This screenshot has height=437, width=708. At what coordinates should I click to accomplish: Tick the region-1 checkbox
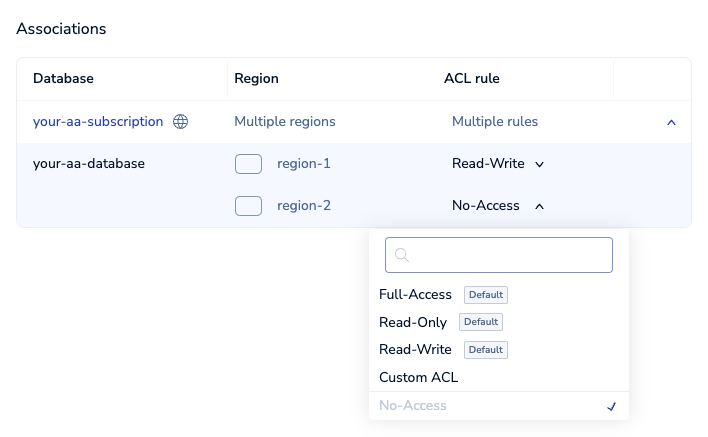pyautogui.click(x=248, y=164)
